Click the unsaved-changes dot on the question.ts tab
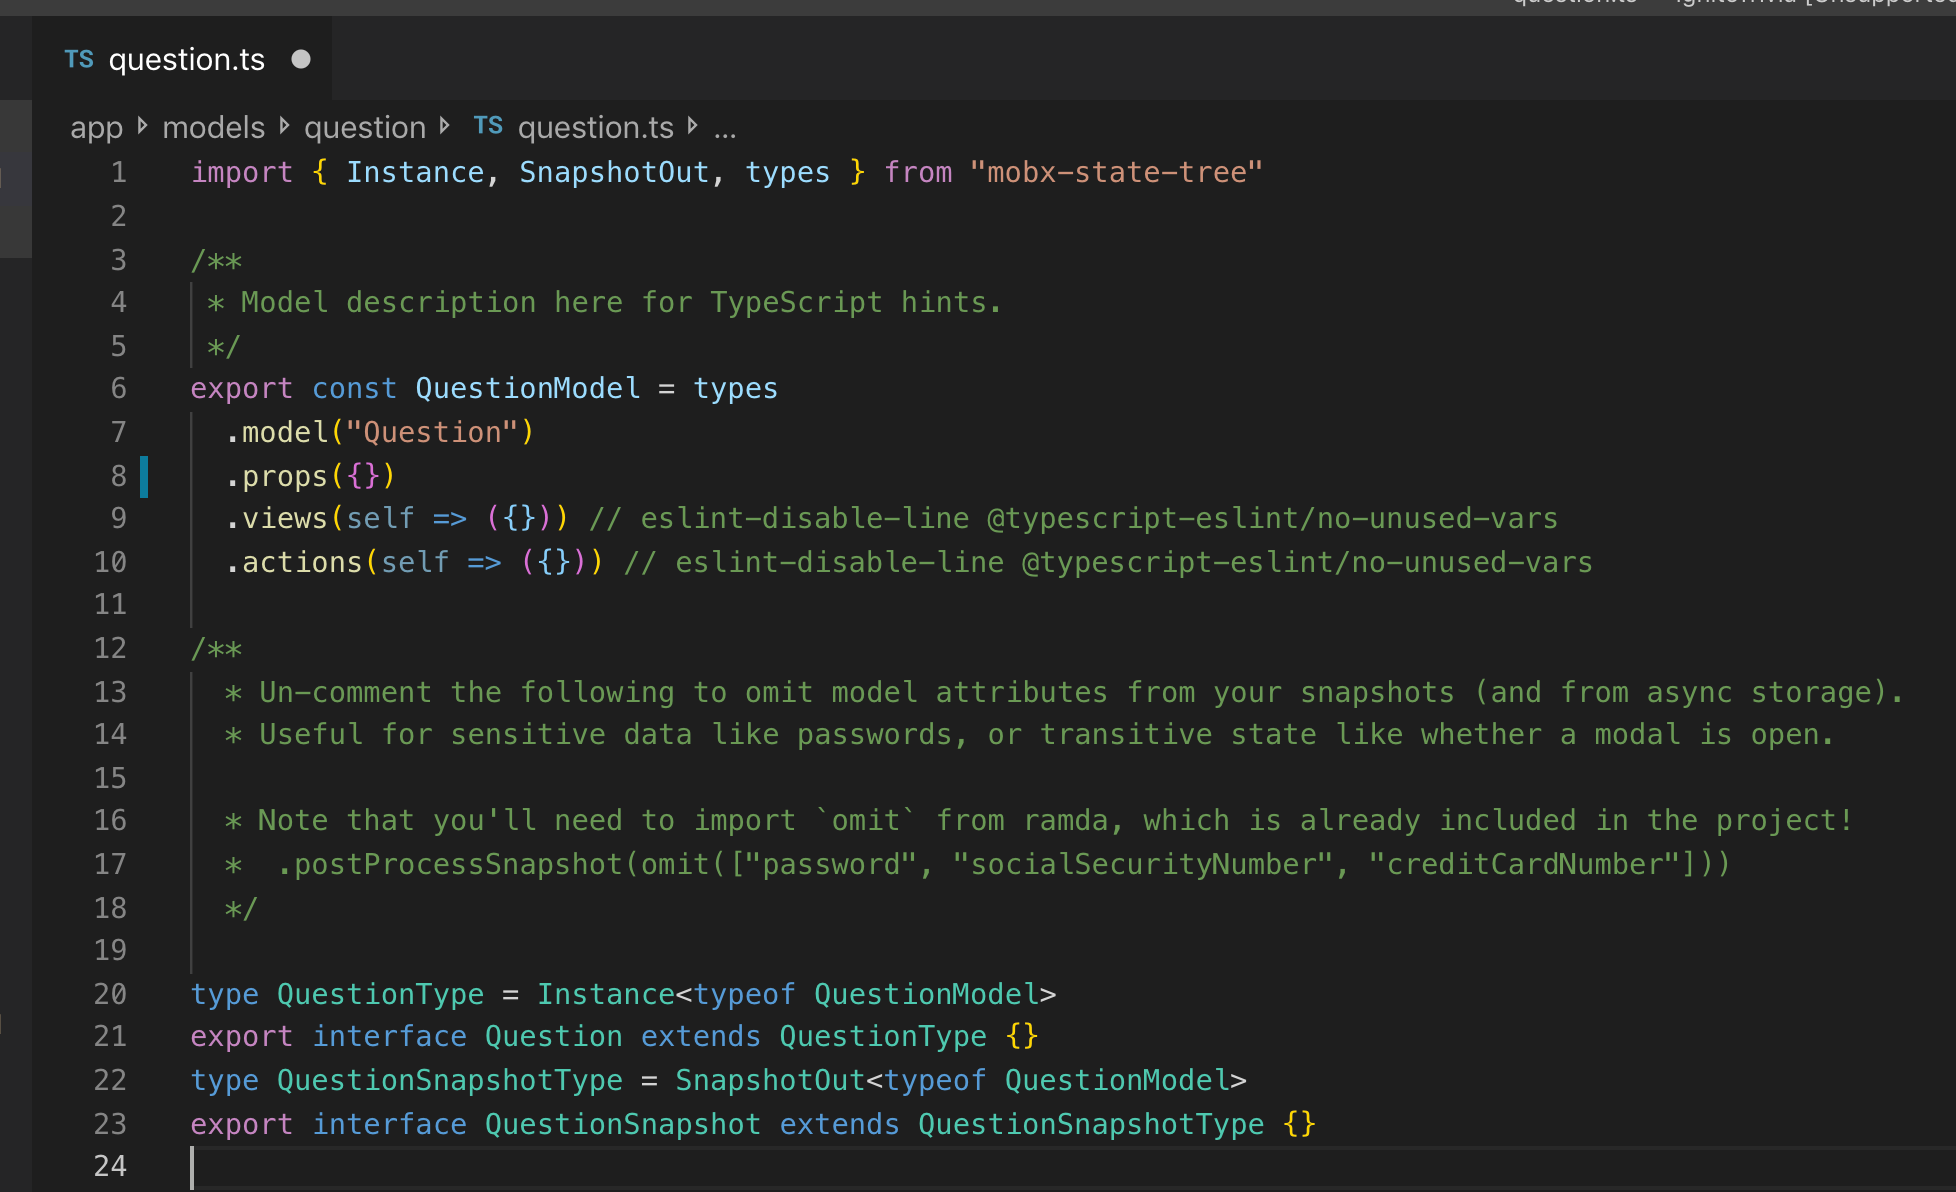This screenshot has width=1956, height=1192. 301,60
